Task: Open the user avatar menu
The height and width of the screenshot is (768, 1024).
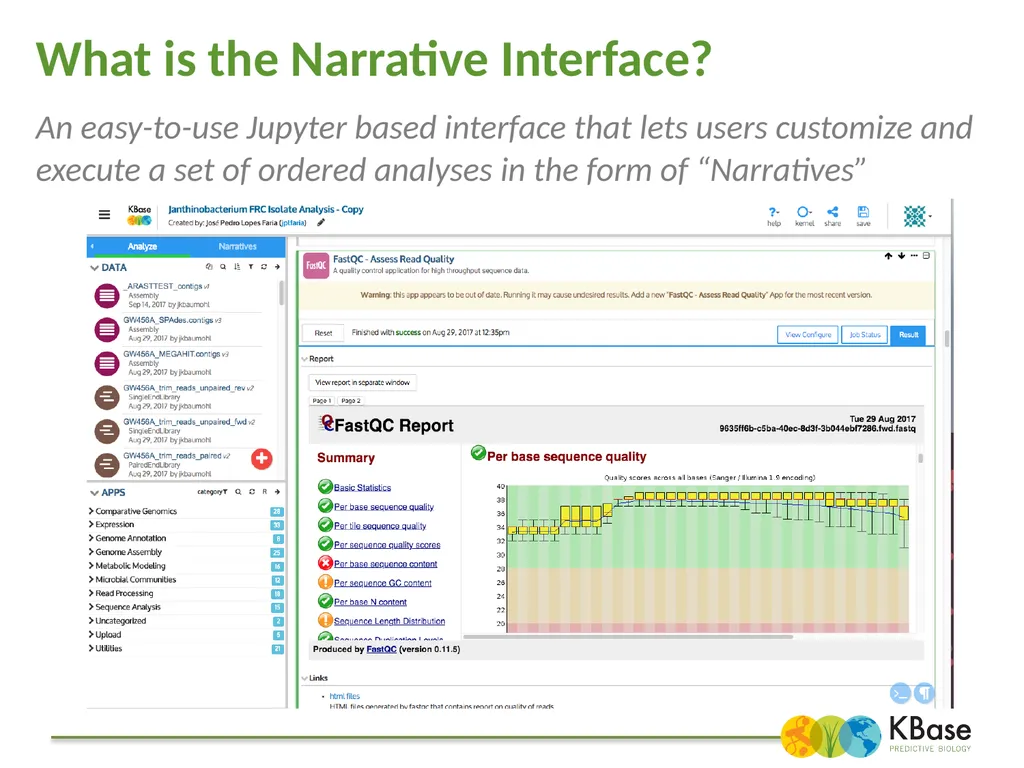Action: pos(916,216)
